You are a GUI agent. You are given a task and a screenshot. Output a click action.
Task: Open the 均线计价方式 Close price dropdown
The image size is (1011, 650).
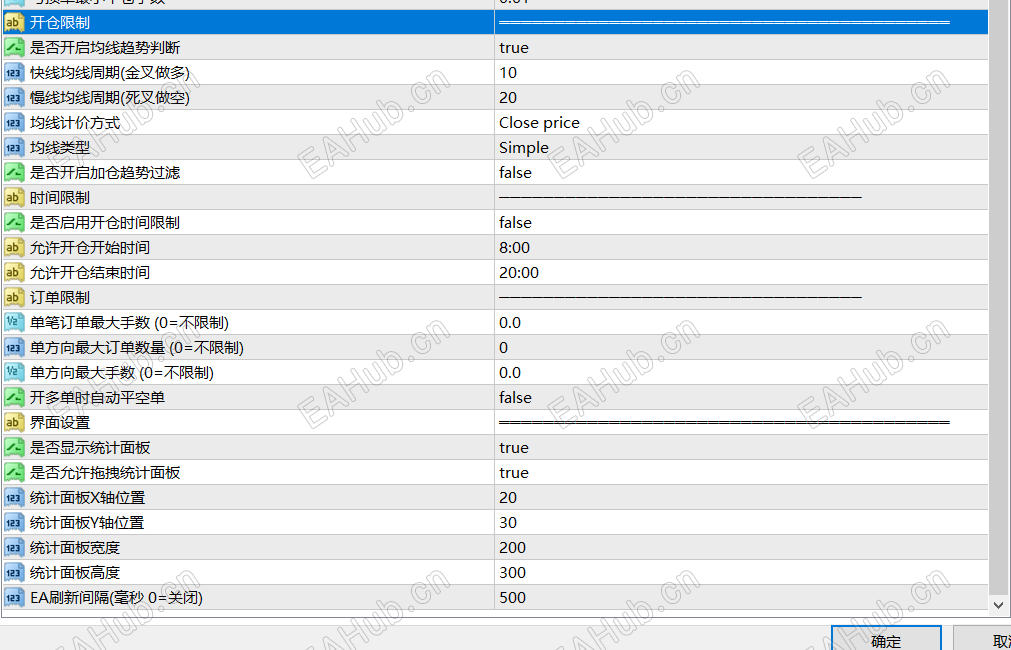click(x=741, y=123)
